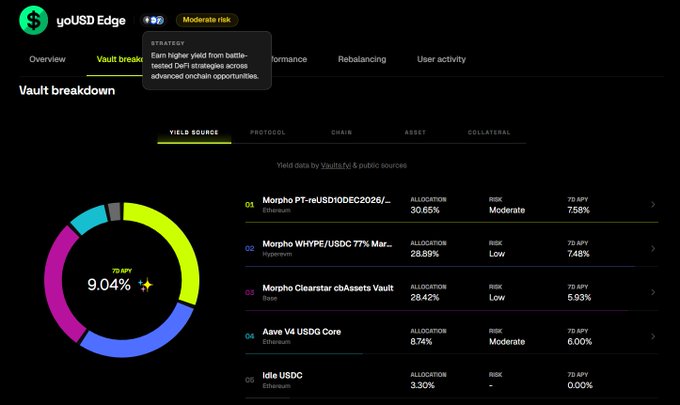Screen dimensions: 680x405
Task: Click the Morpho WHYPE/USDC 77% yield source name
Action: [x=327, y=244]
